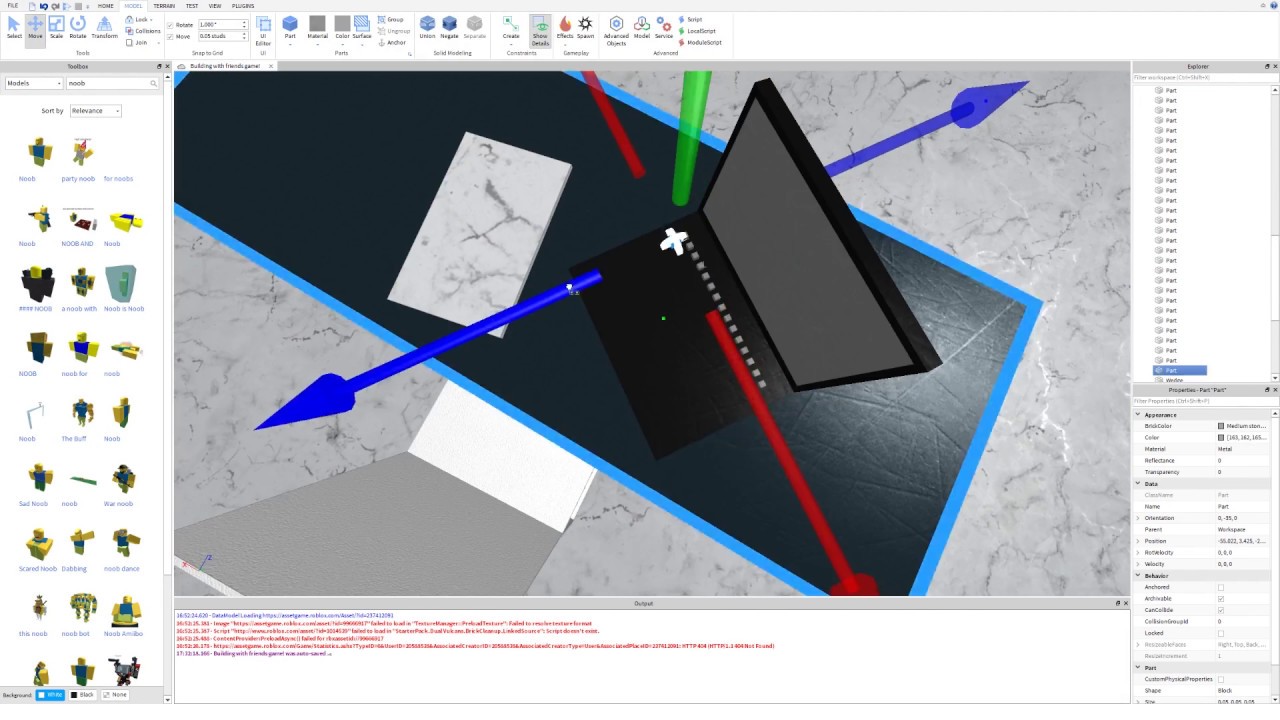The height and width of the screenshot is (720, 1280).
Task: Toggle the CustomPhysicalProperties checkbox
Action: point(1221,680)
